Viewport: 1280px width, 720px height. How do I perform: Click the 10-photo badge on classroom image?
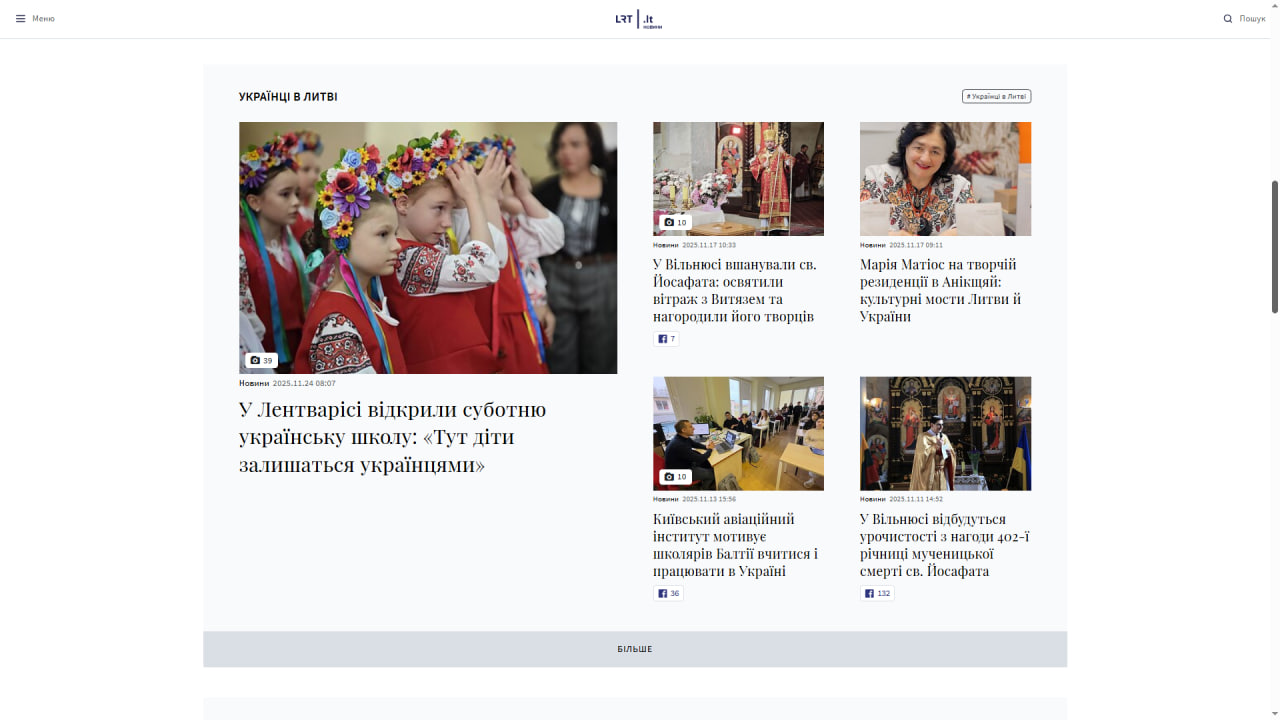[676, 477]
